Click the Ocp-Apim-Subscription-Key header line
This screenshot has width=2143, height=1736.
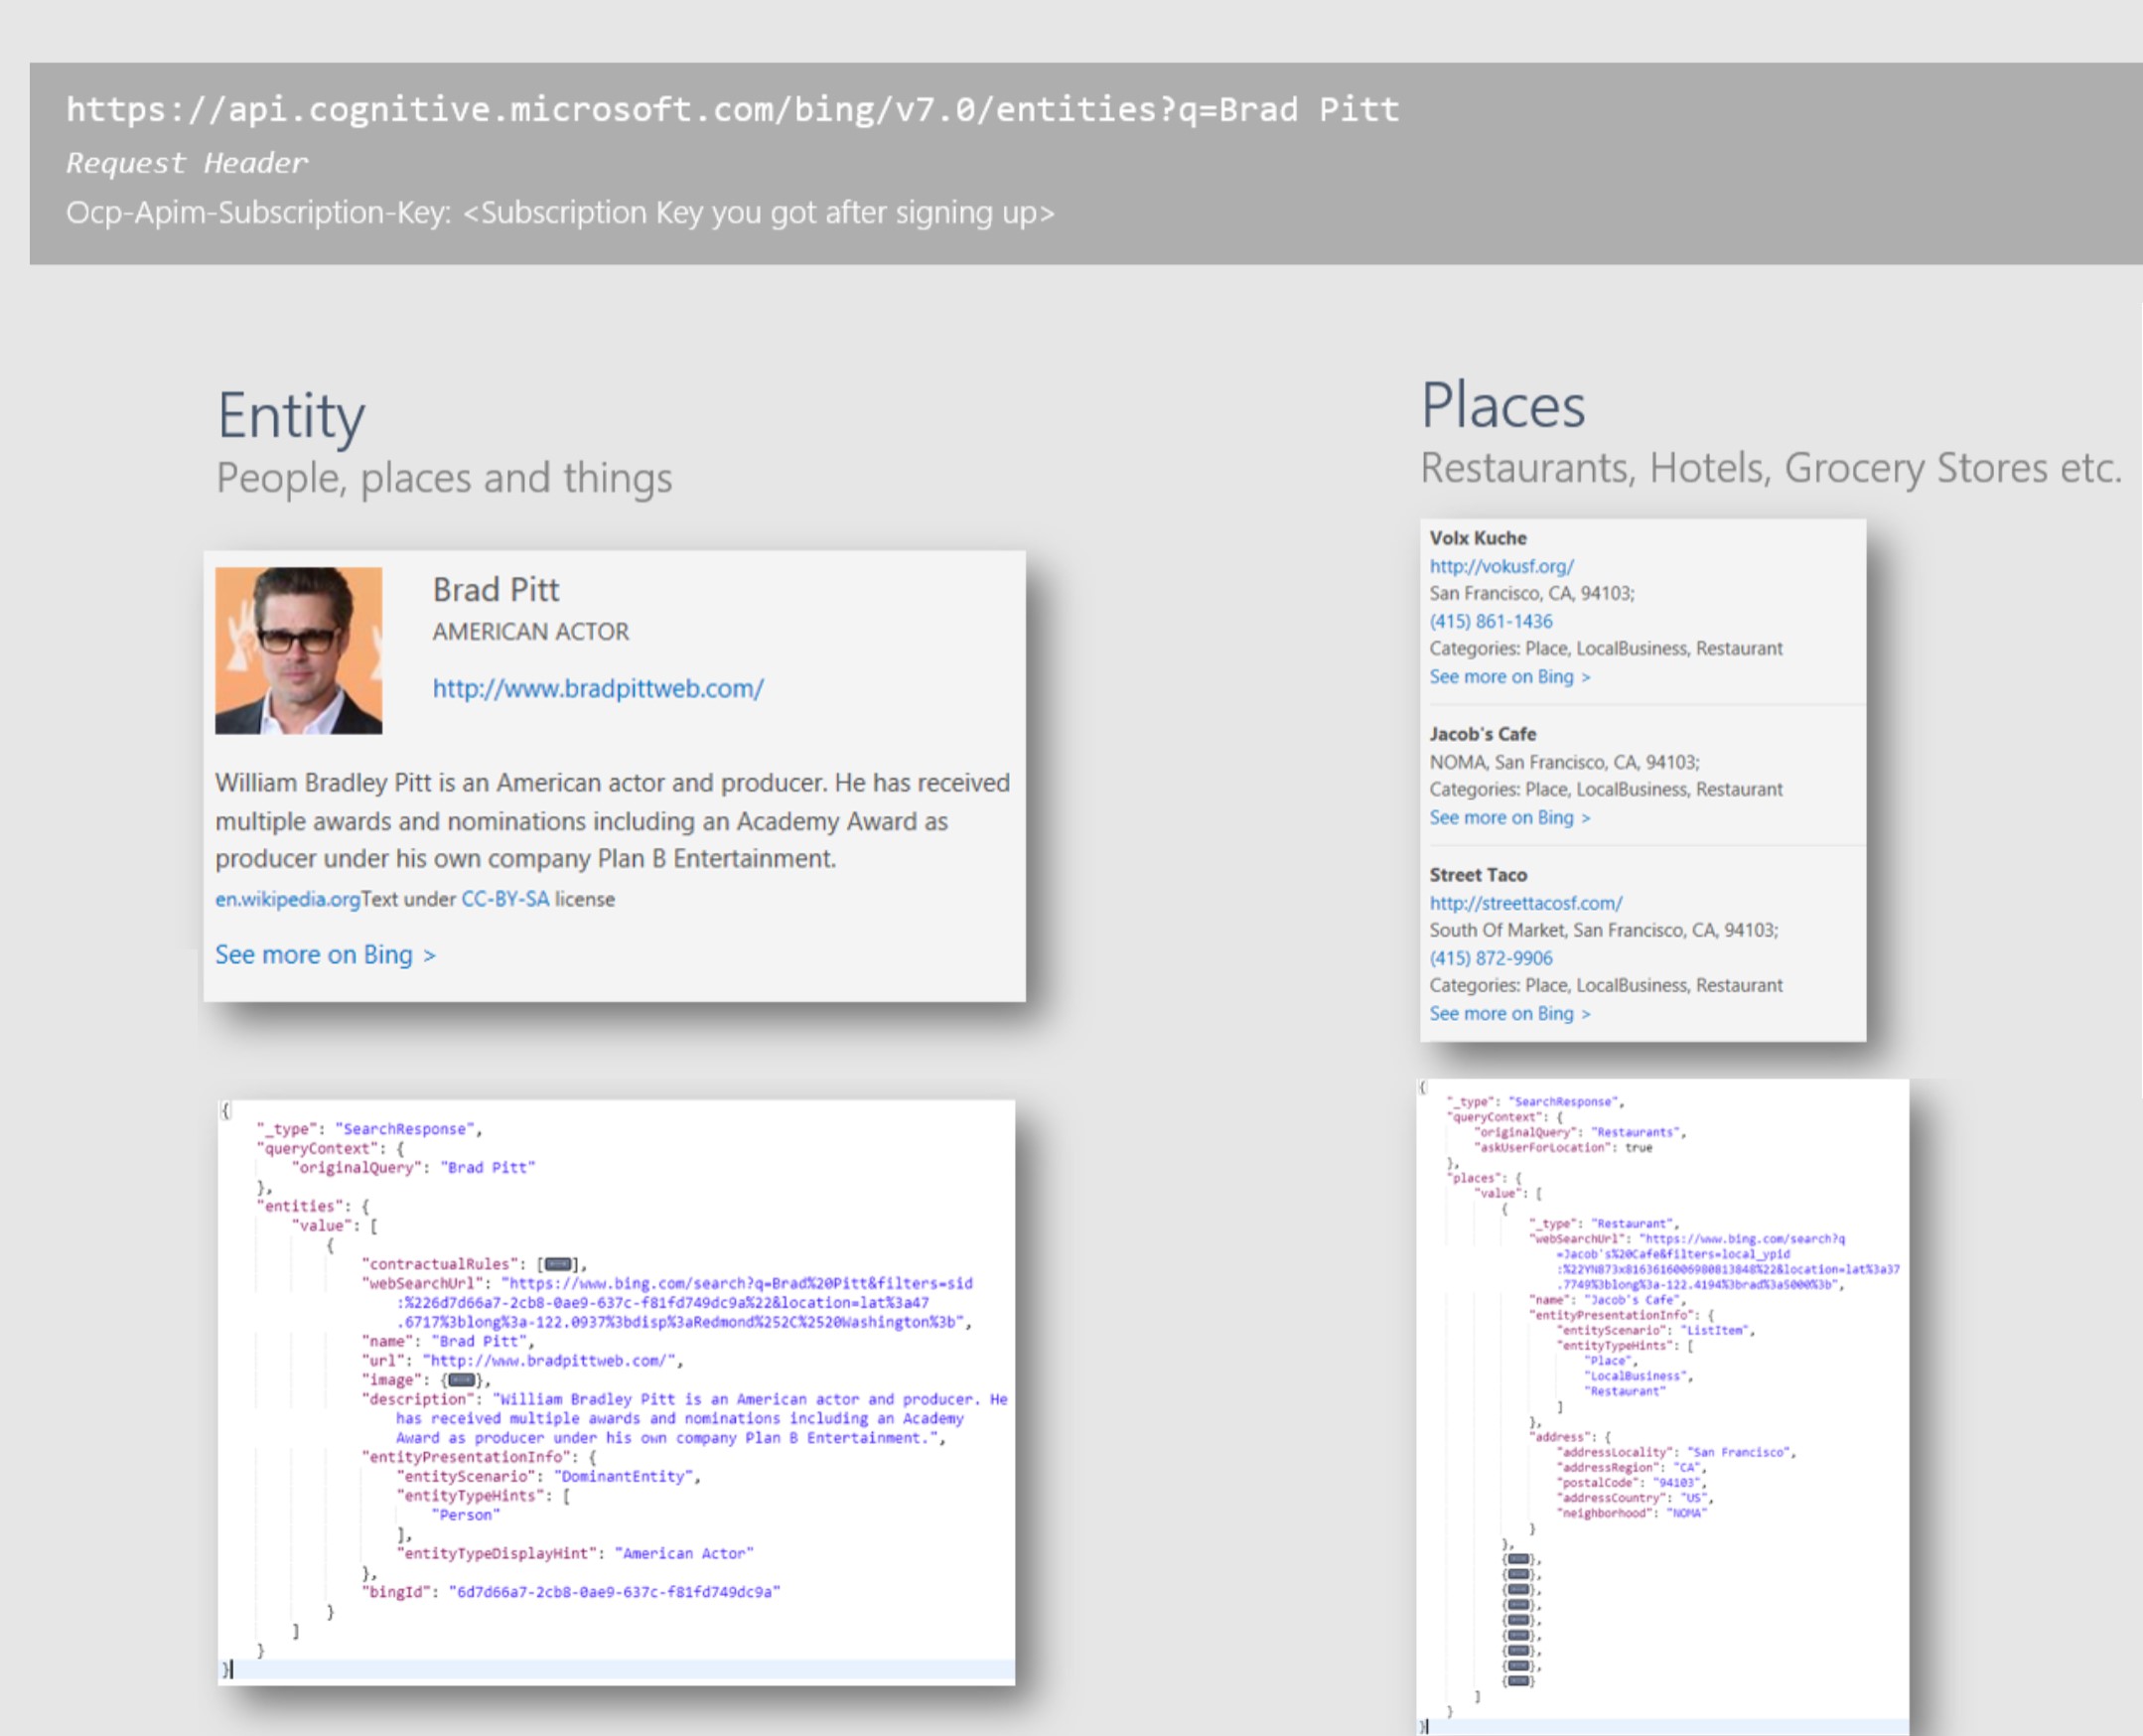pos(560,213)
